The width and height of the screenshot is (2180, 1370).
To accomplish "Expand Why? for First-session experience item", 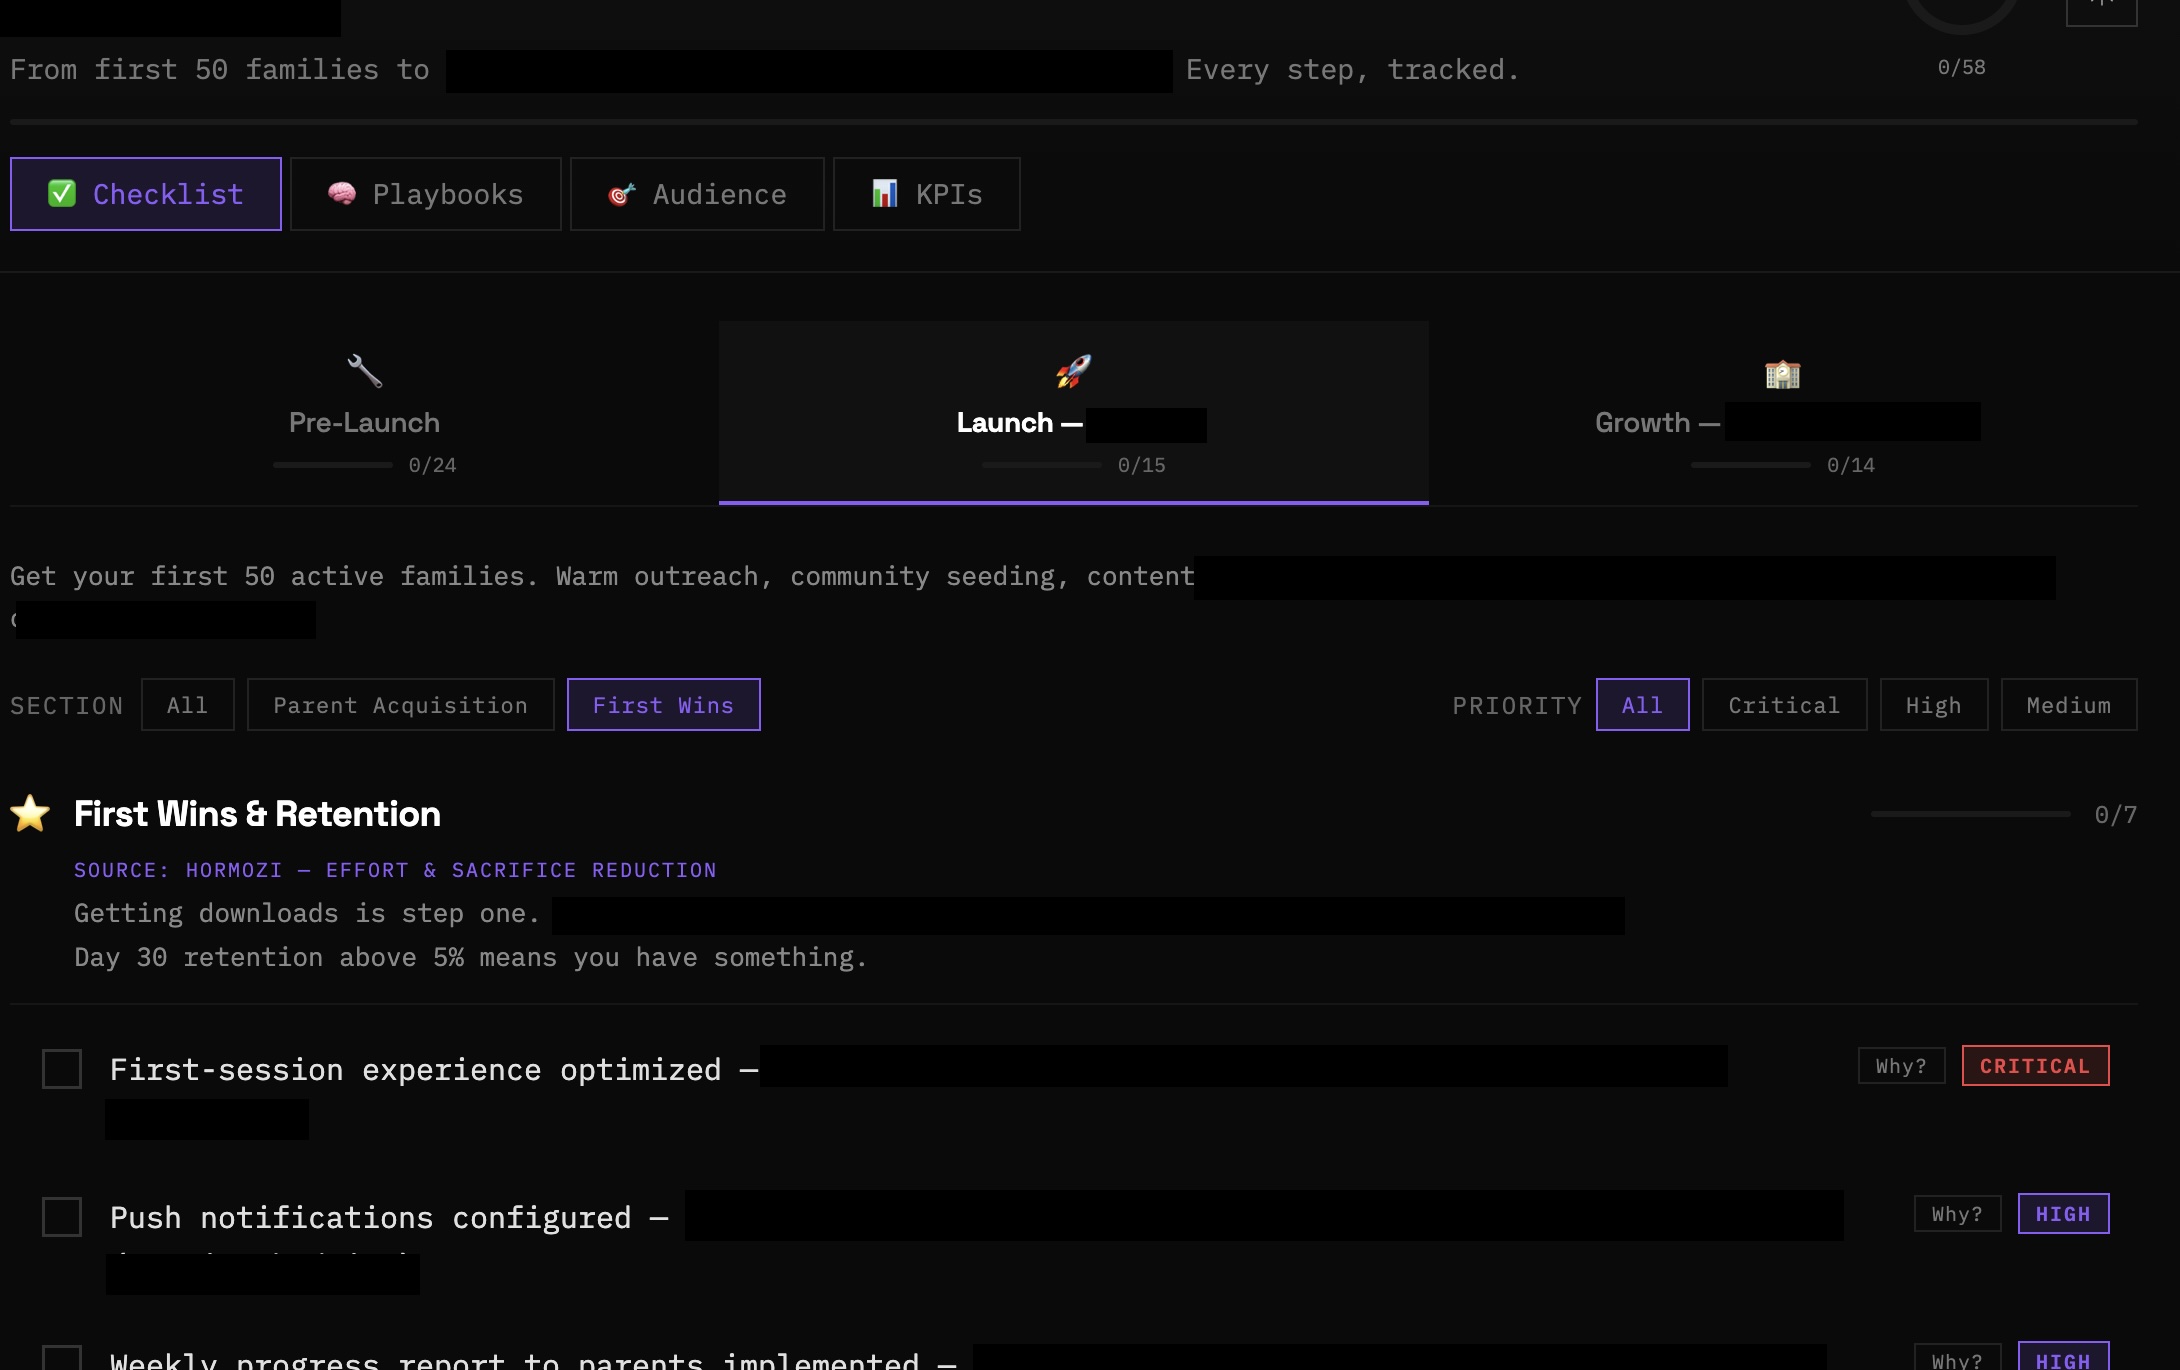I will pos(1901,1066).
